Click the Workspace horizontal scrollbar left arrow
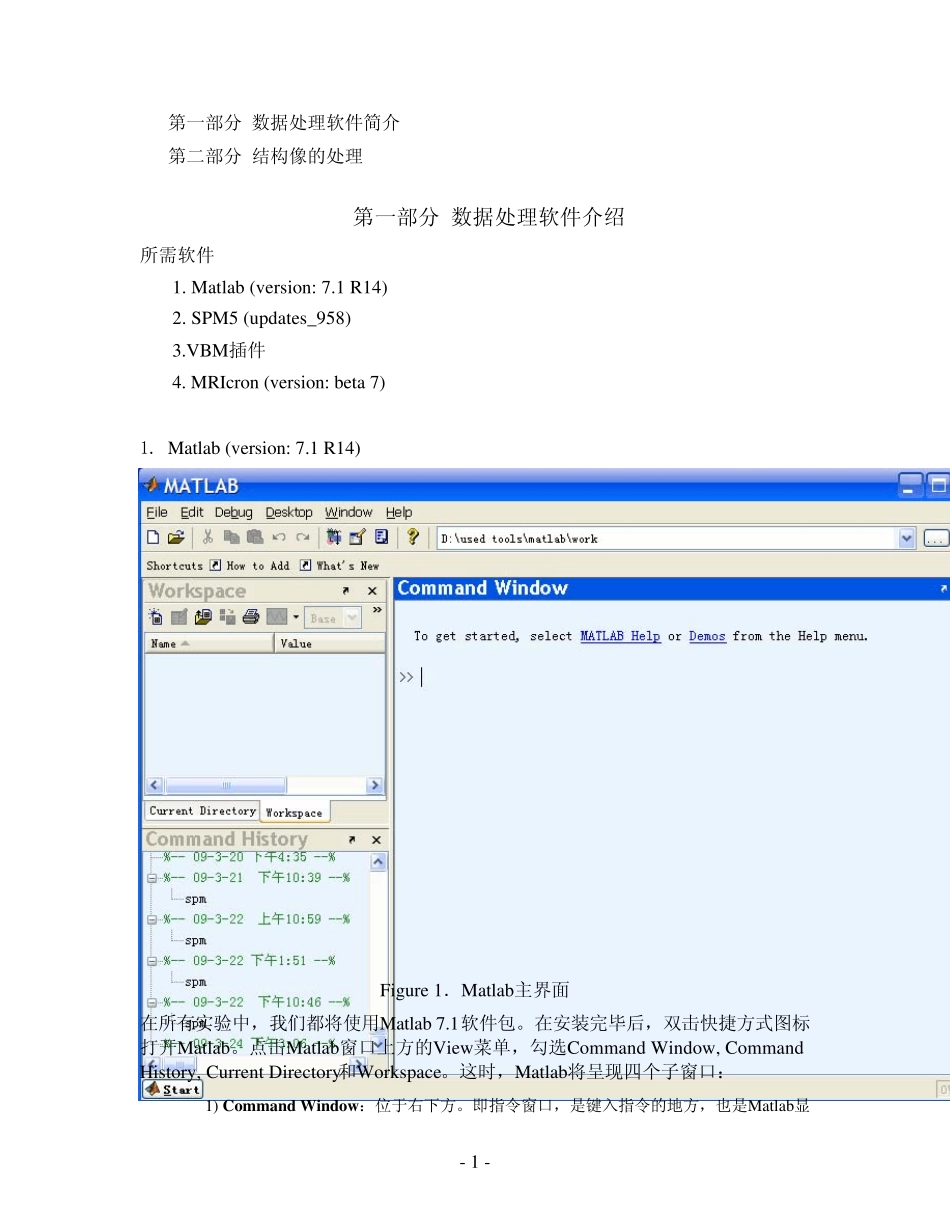 pos(155,785)
